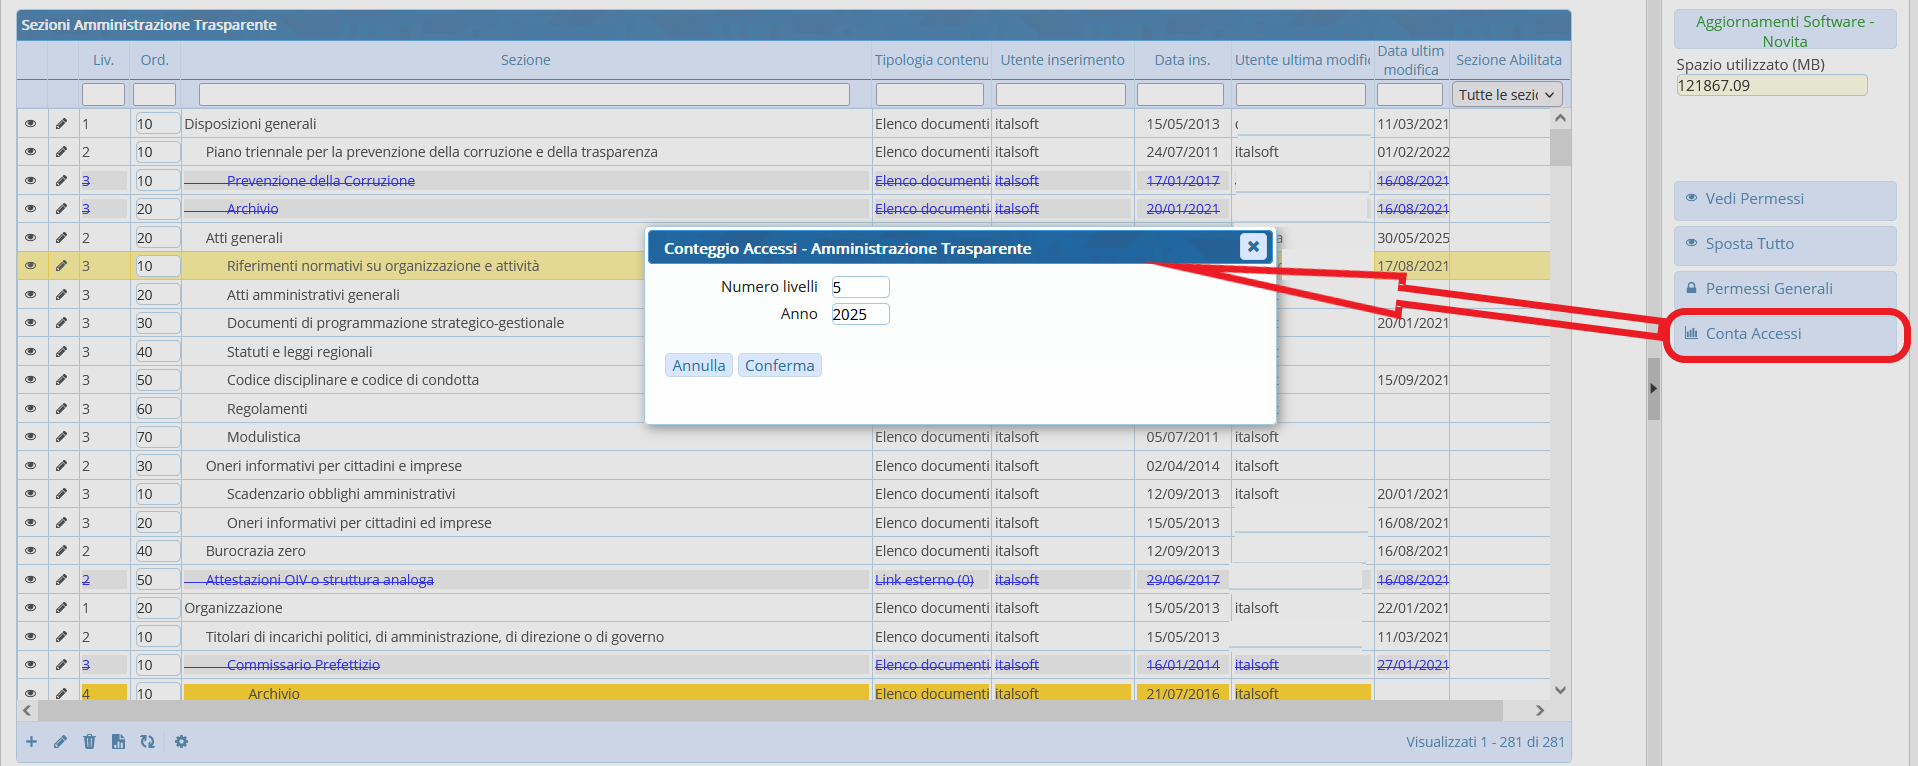1918x766 pixels.
Task: Click the refresh table icon
Action: click(147, 742)
